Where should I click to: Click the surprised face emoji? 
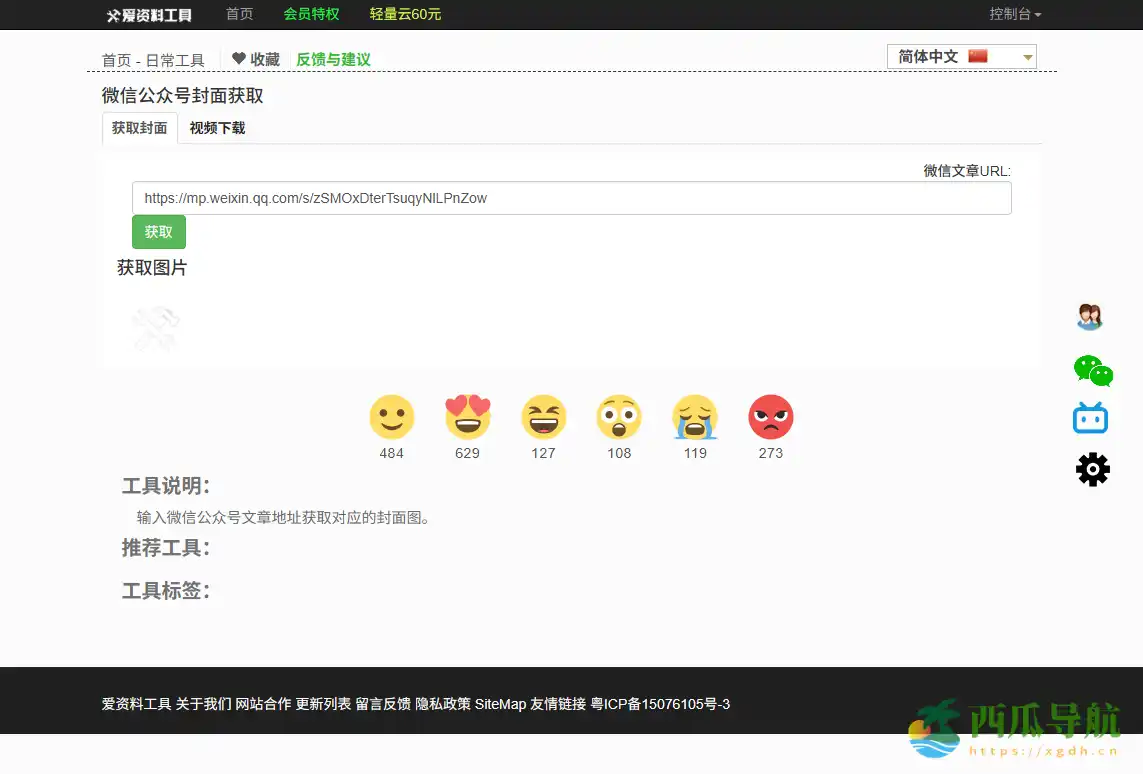[619, 416]
